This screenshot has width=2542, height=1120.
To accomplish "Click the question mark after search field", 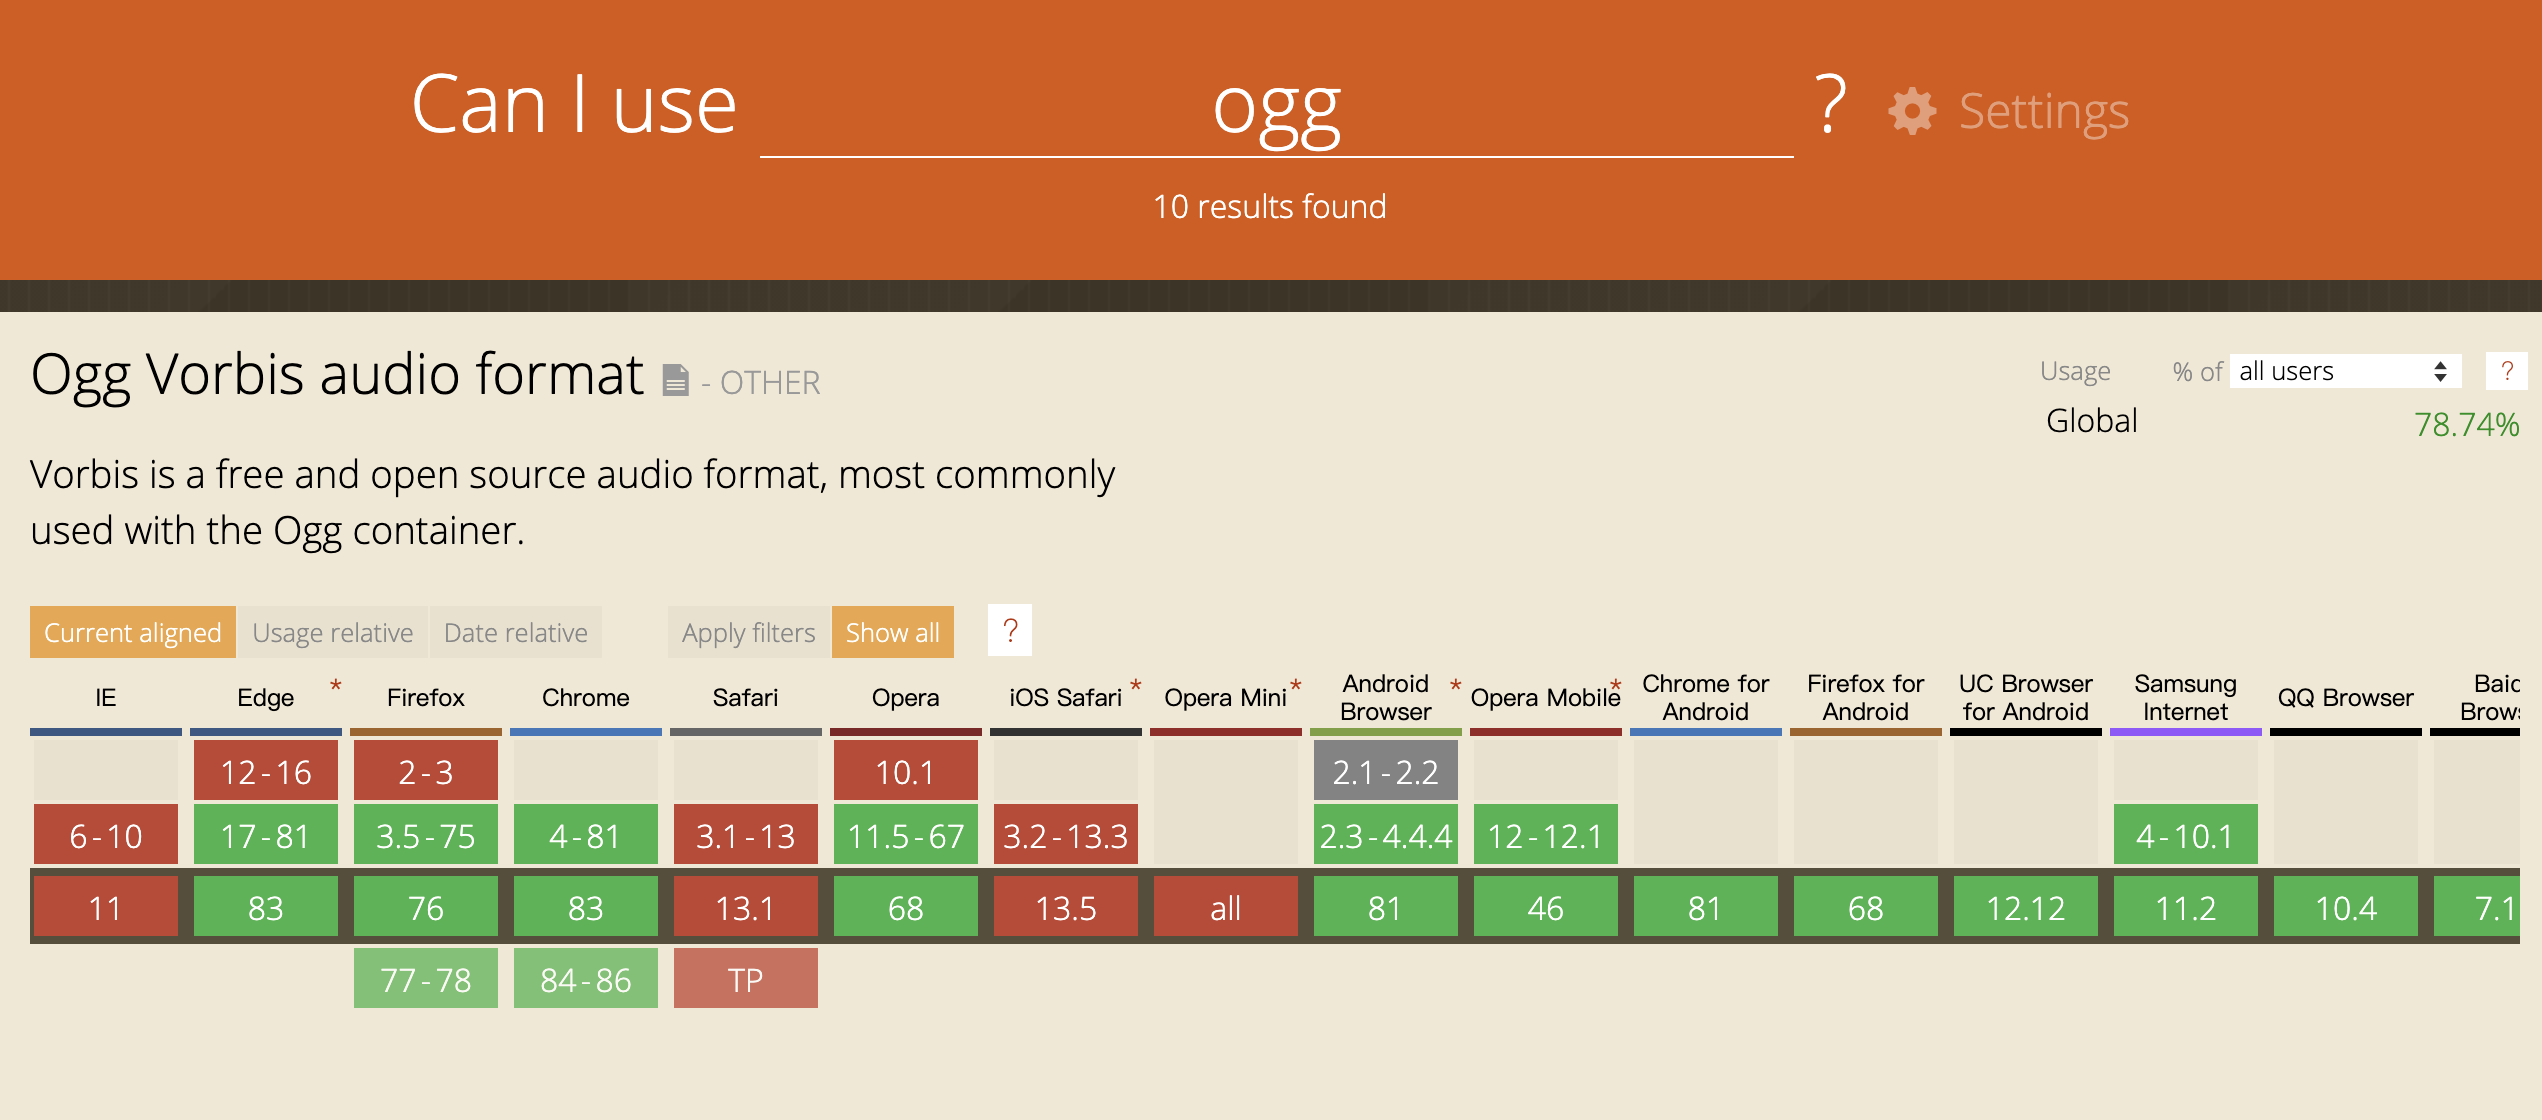I will pos(1830,104).
